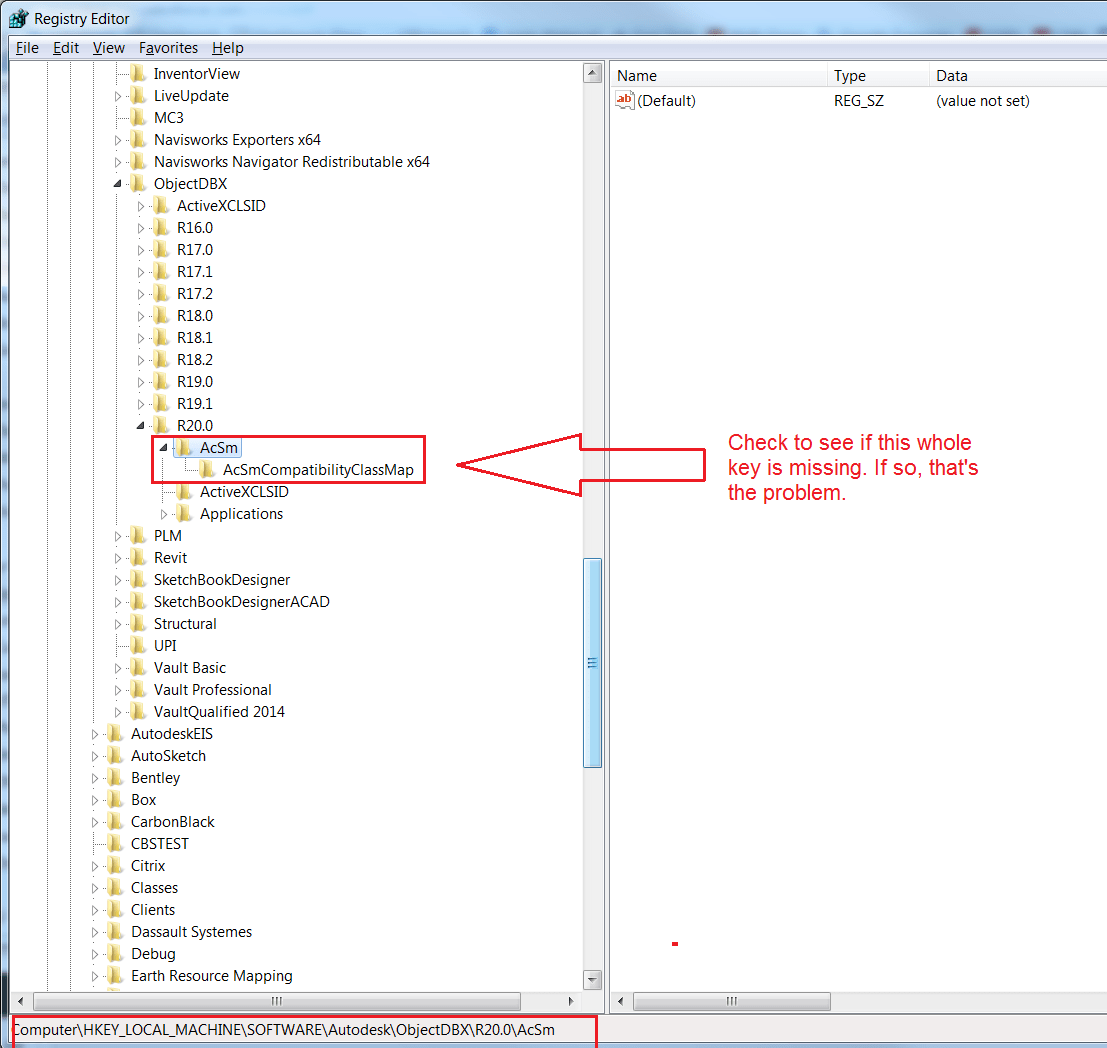The image size is (1107, 1048).
Task: Expand the CarbonBlack key
Action: 95,822
